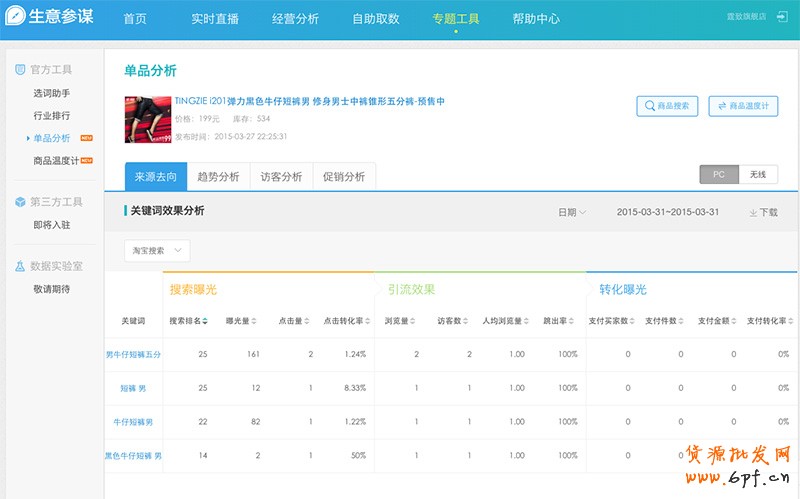800x499 pixels.
Task: Switch data view to PC
Action: pos(718,174)
